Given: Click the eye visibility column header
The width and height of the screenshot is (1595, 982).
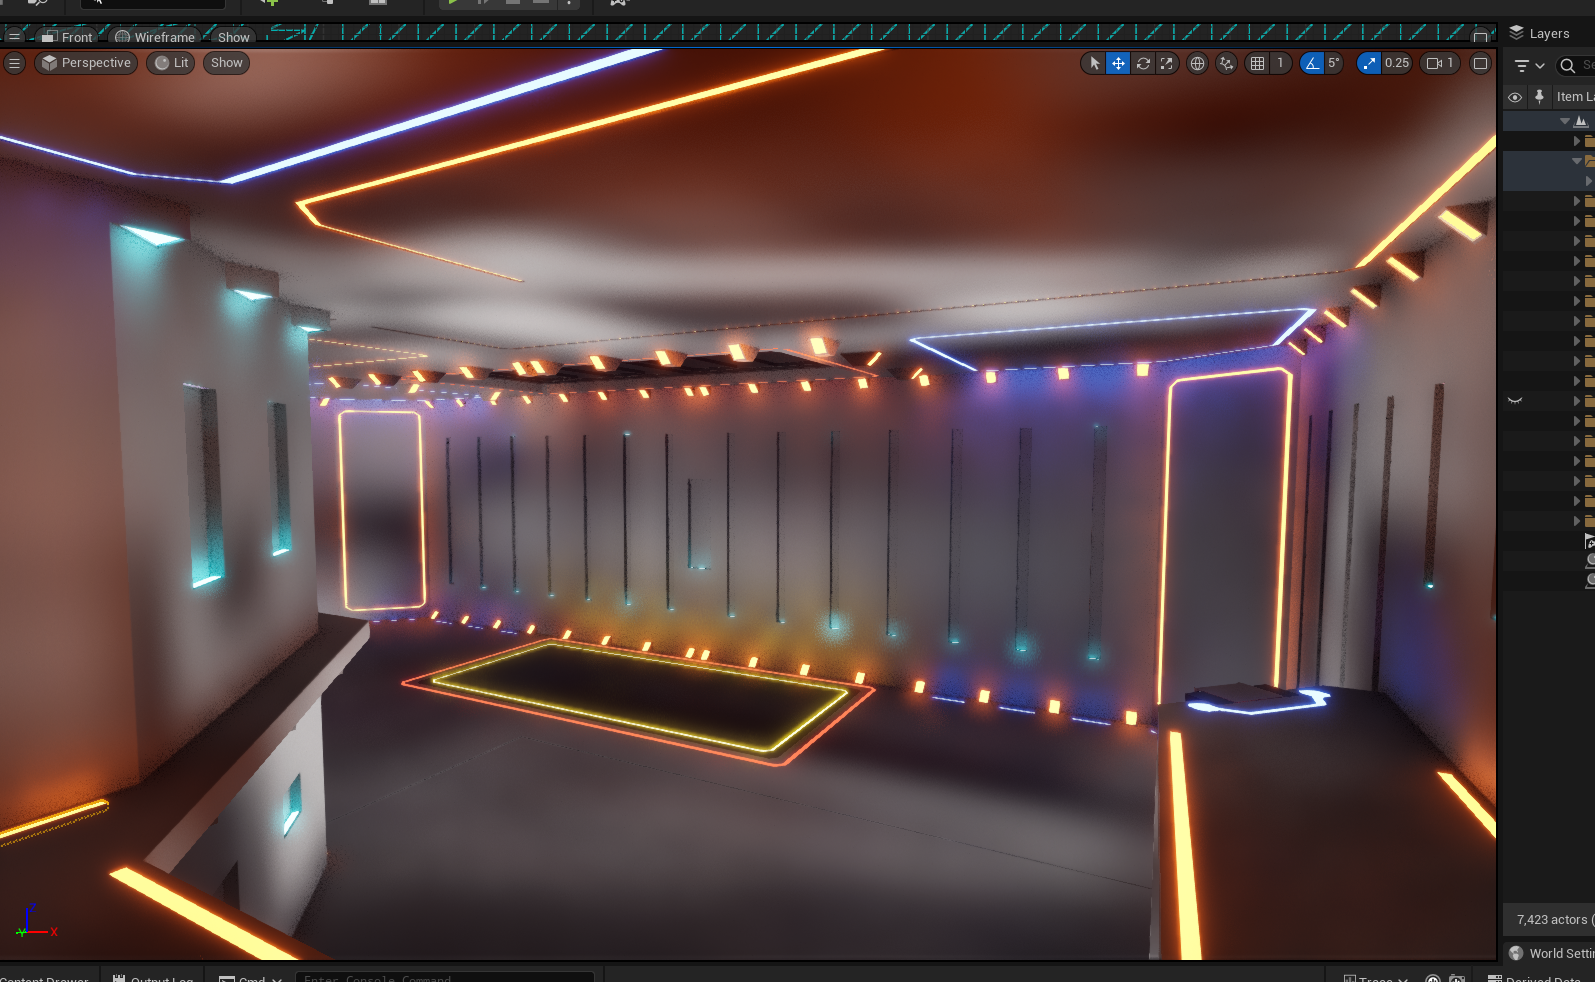Looking at the screenshot, I should pos(1515,97).
